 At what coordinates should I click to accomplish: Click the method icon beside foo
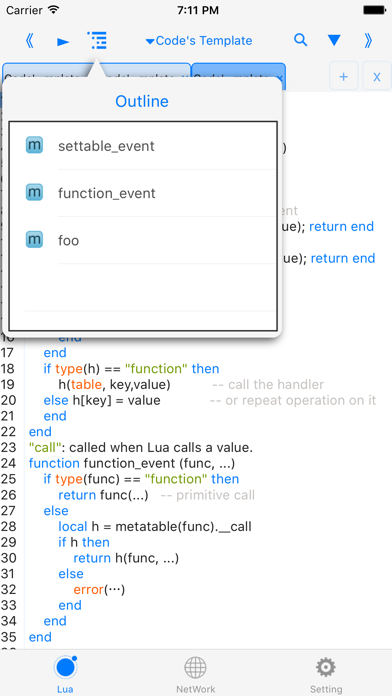click(x=34, y=239)
